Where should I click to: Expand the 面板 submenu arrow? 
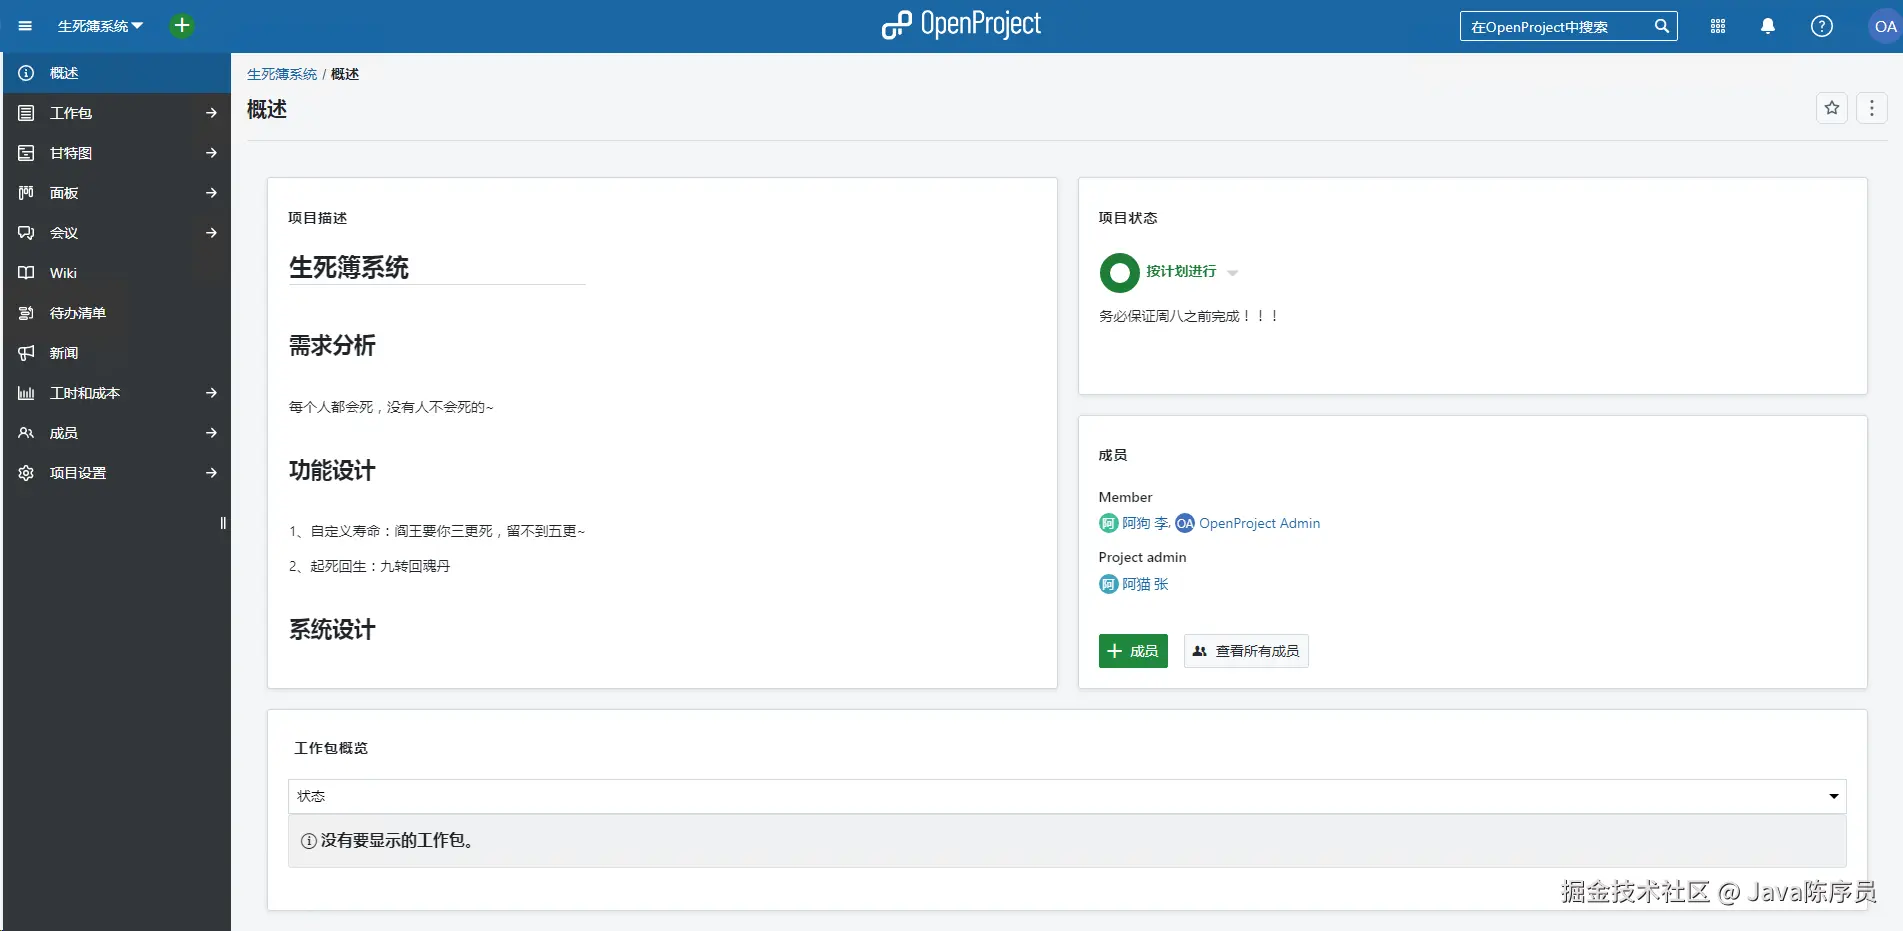211,193
